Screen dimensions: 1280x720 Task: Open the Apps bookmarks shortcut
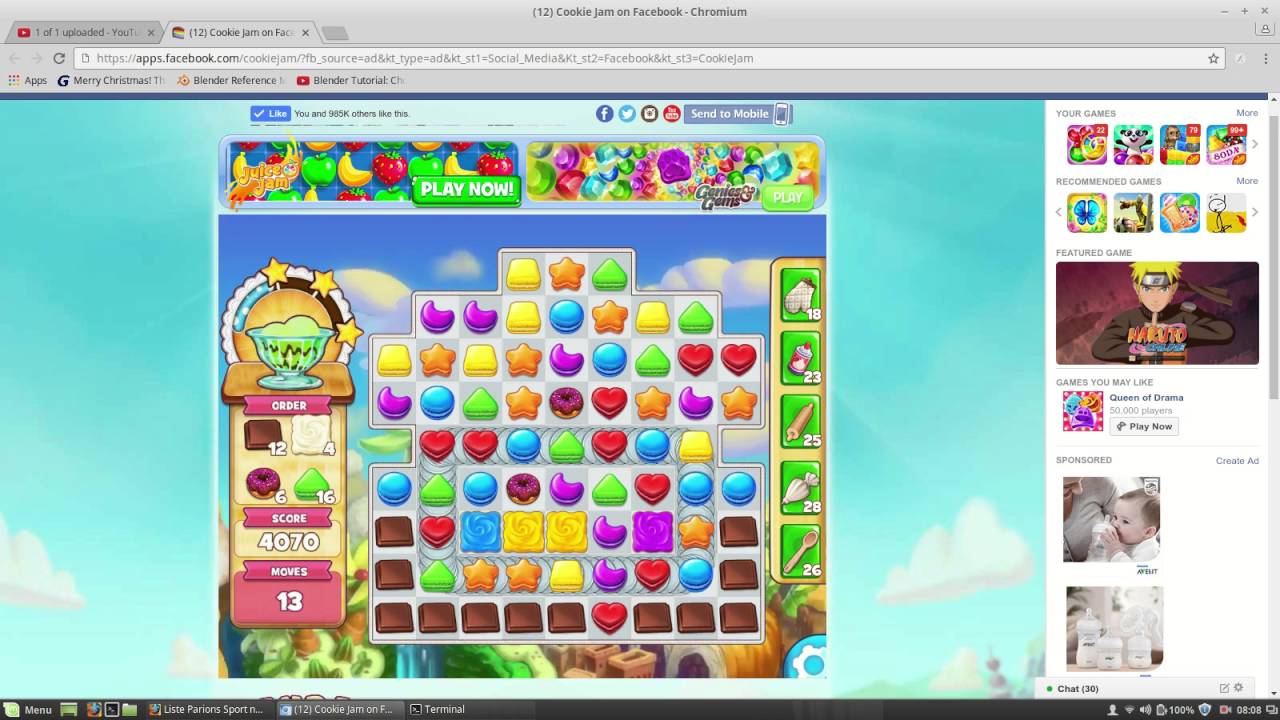(28, 80)
